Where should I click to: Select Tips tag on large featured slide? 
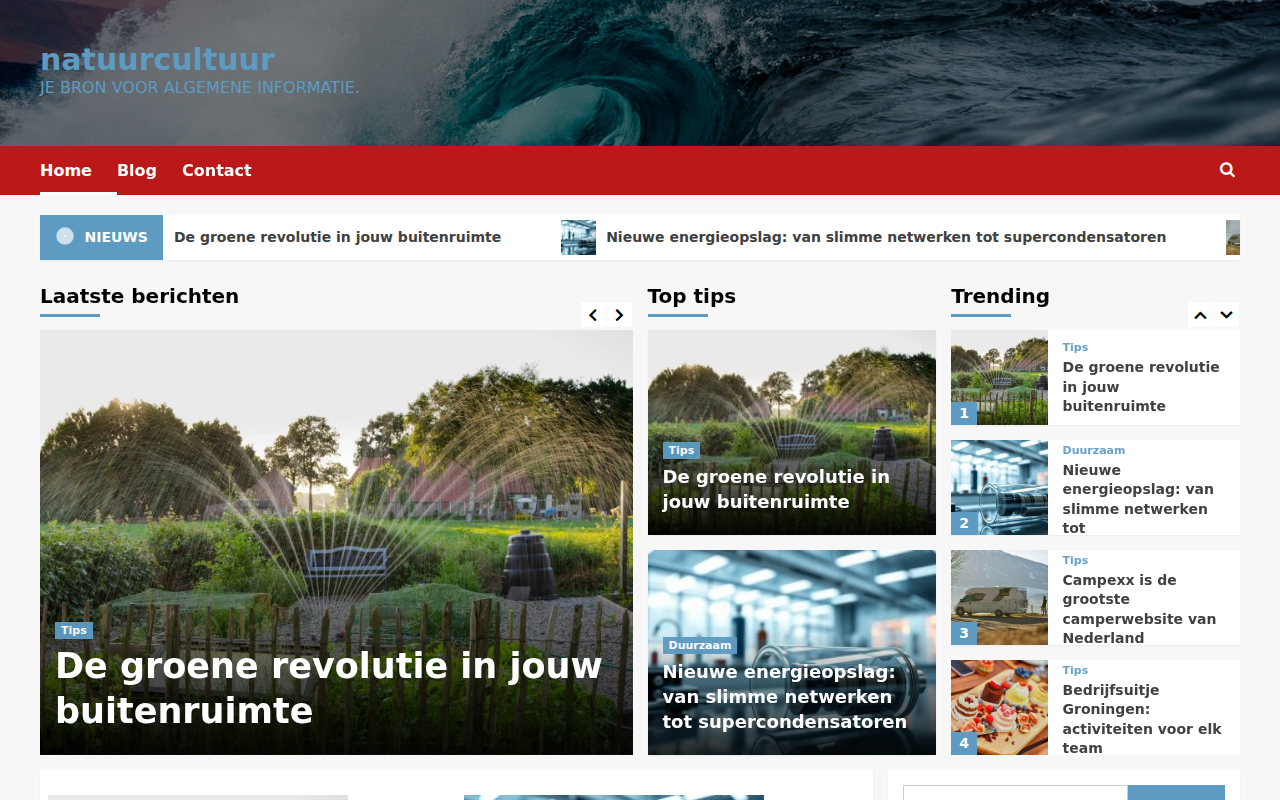pyautogui.click(x=74, y=630)
